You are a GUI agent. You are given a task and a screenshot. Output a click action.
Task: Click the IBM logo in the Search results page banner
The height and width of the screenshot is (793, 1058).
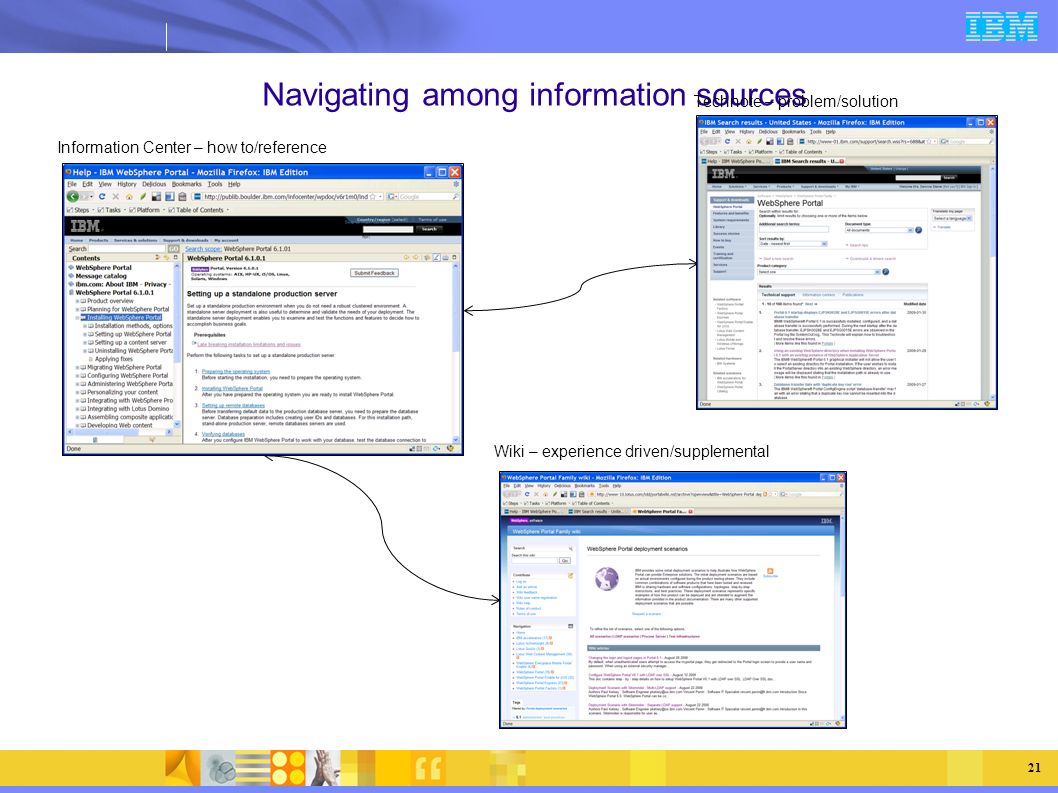point(723,175)
